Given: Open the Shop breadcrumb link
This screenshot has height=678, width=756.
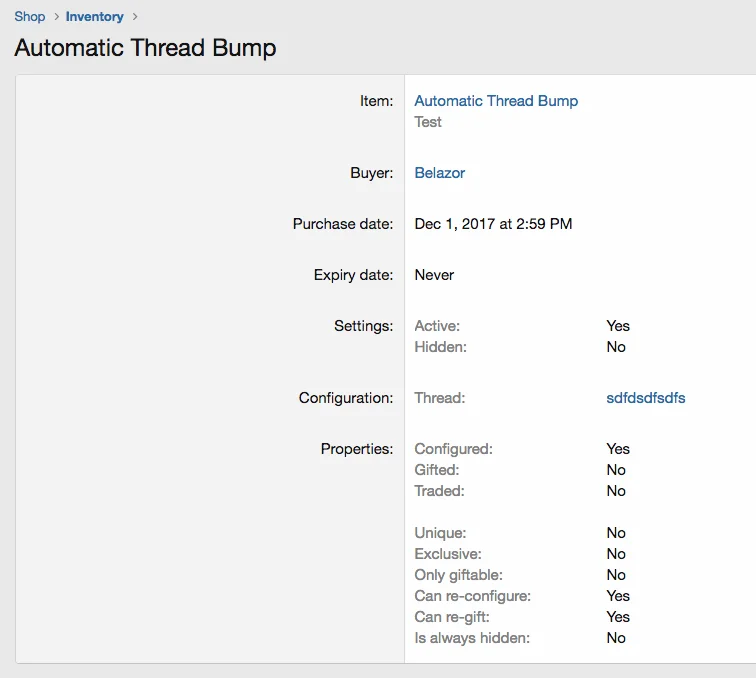Looking at the screenshot, I should pos(30,16).
